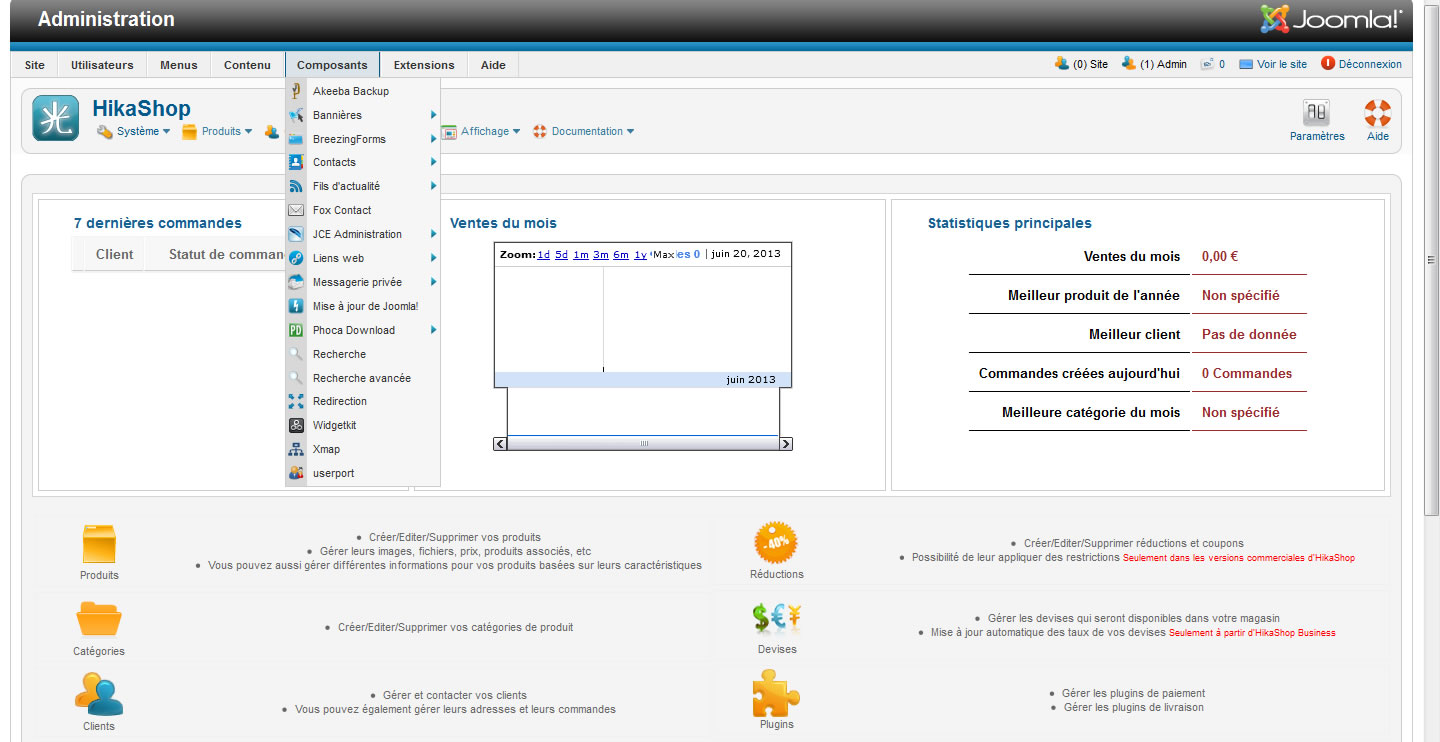Screen dimensions: 1440x742
Task: Choose Phoca Download in the menu
Action: point(353,330)
